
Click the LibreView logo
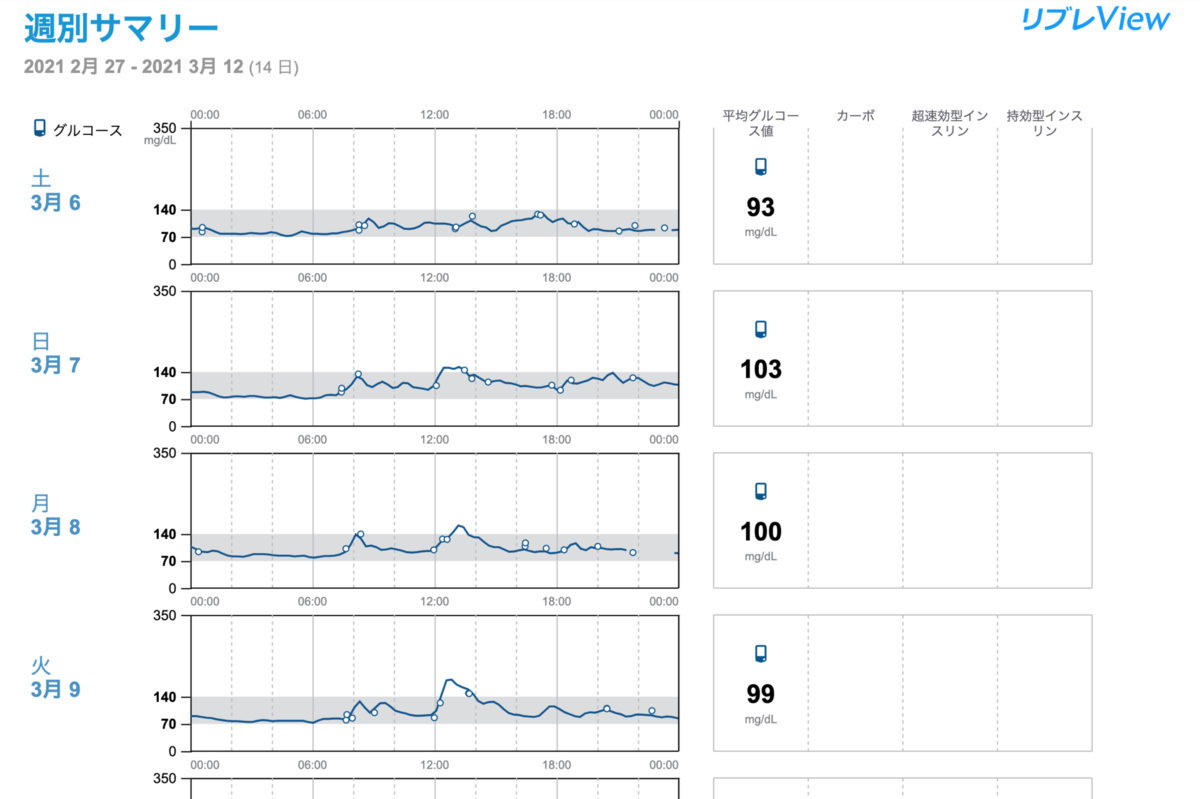pyautogui.click(x=1095, y=19)
